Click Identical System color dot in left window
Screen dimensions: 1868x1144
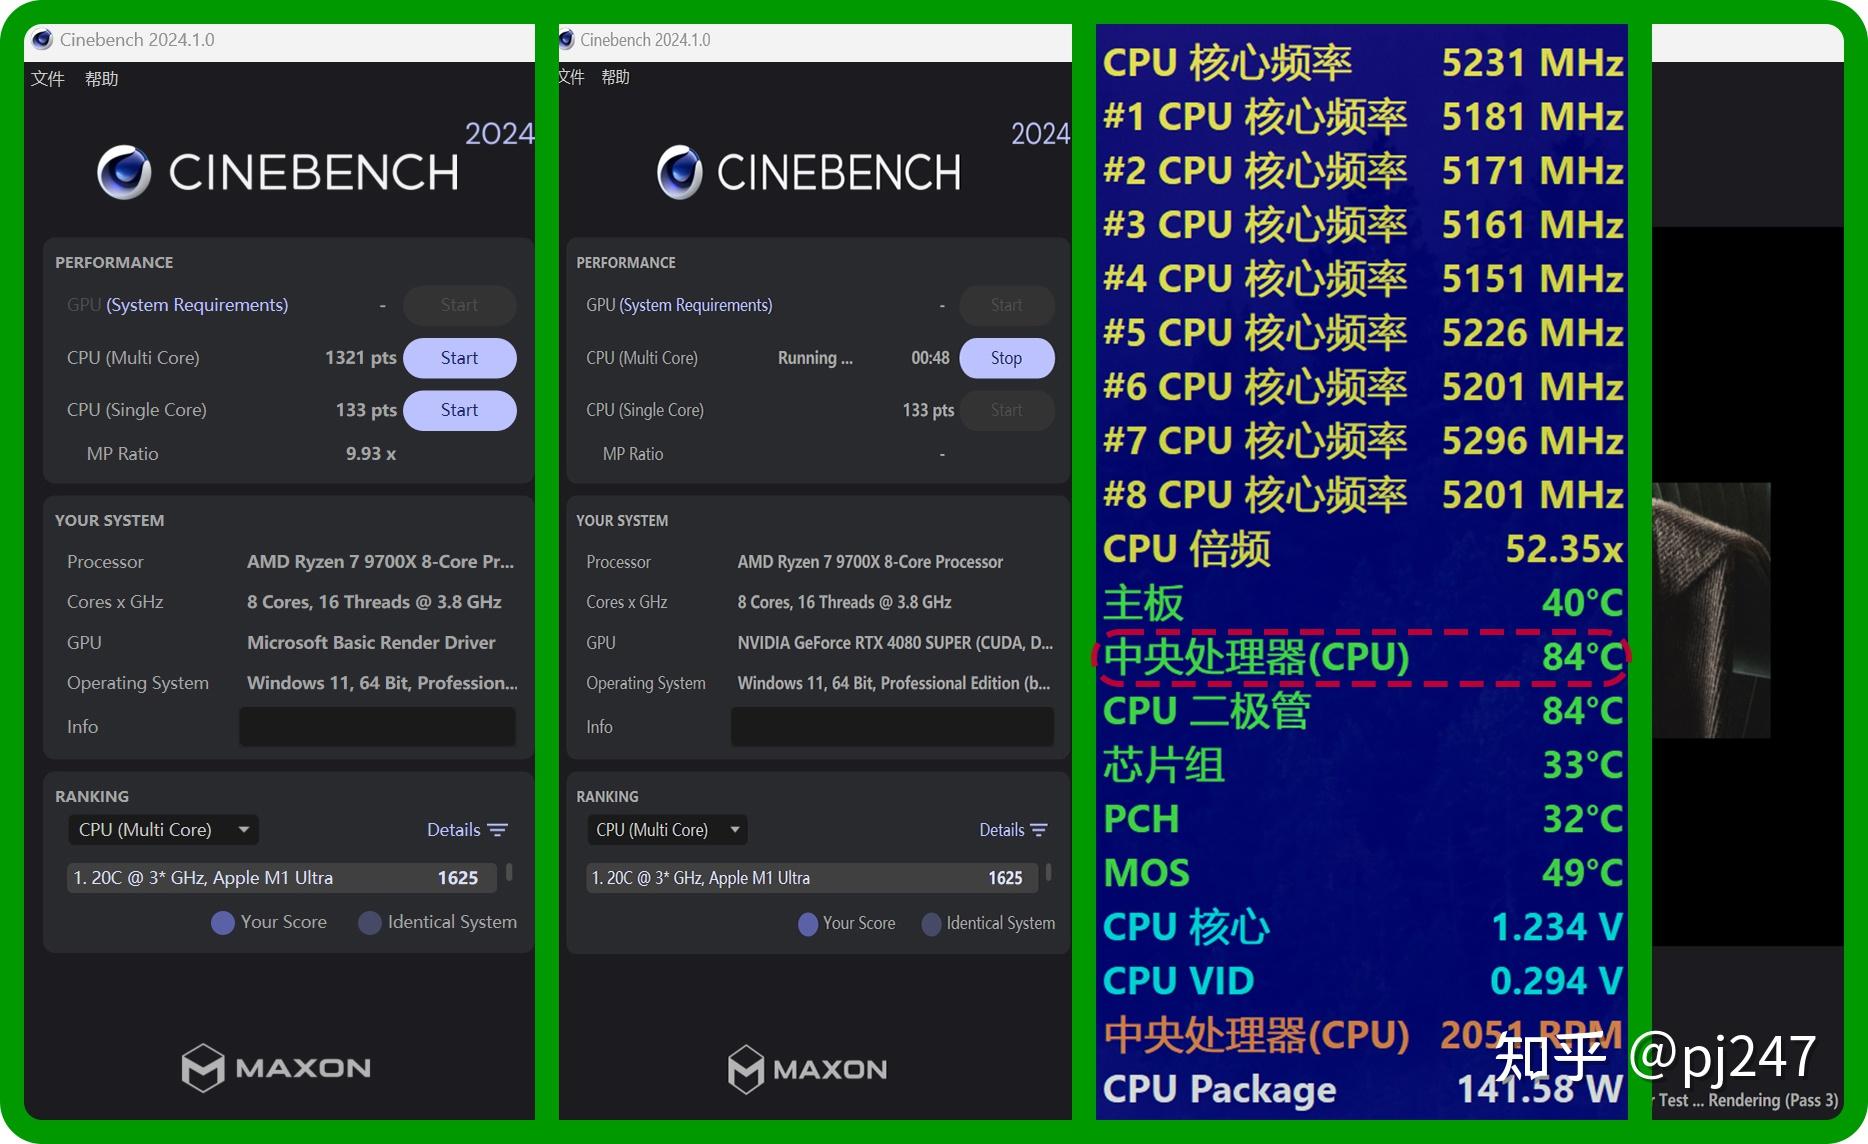pyautogui.click(x=370, y=922)
